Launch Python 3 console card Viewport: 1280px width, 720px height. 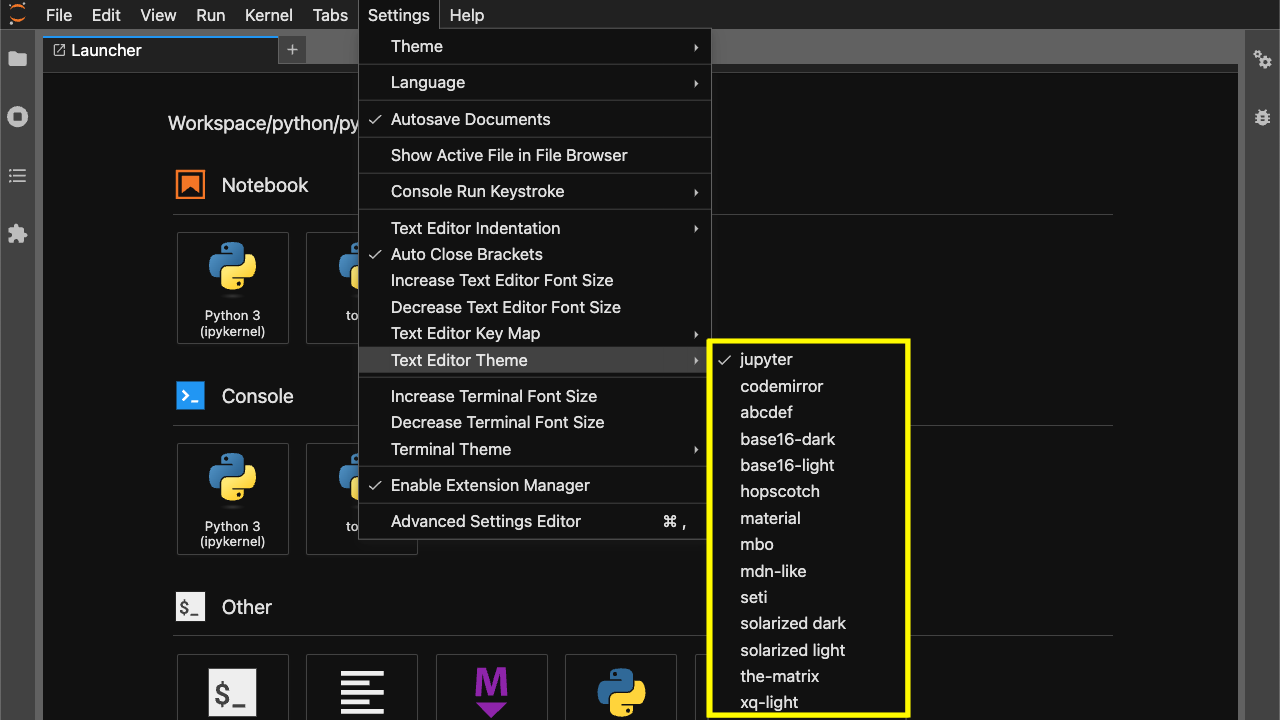pos(233,499)
